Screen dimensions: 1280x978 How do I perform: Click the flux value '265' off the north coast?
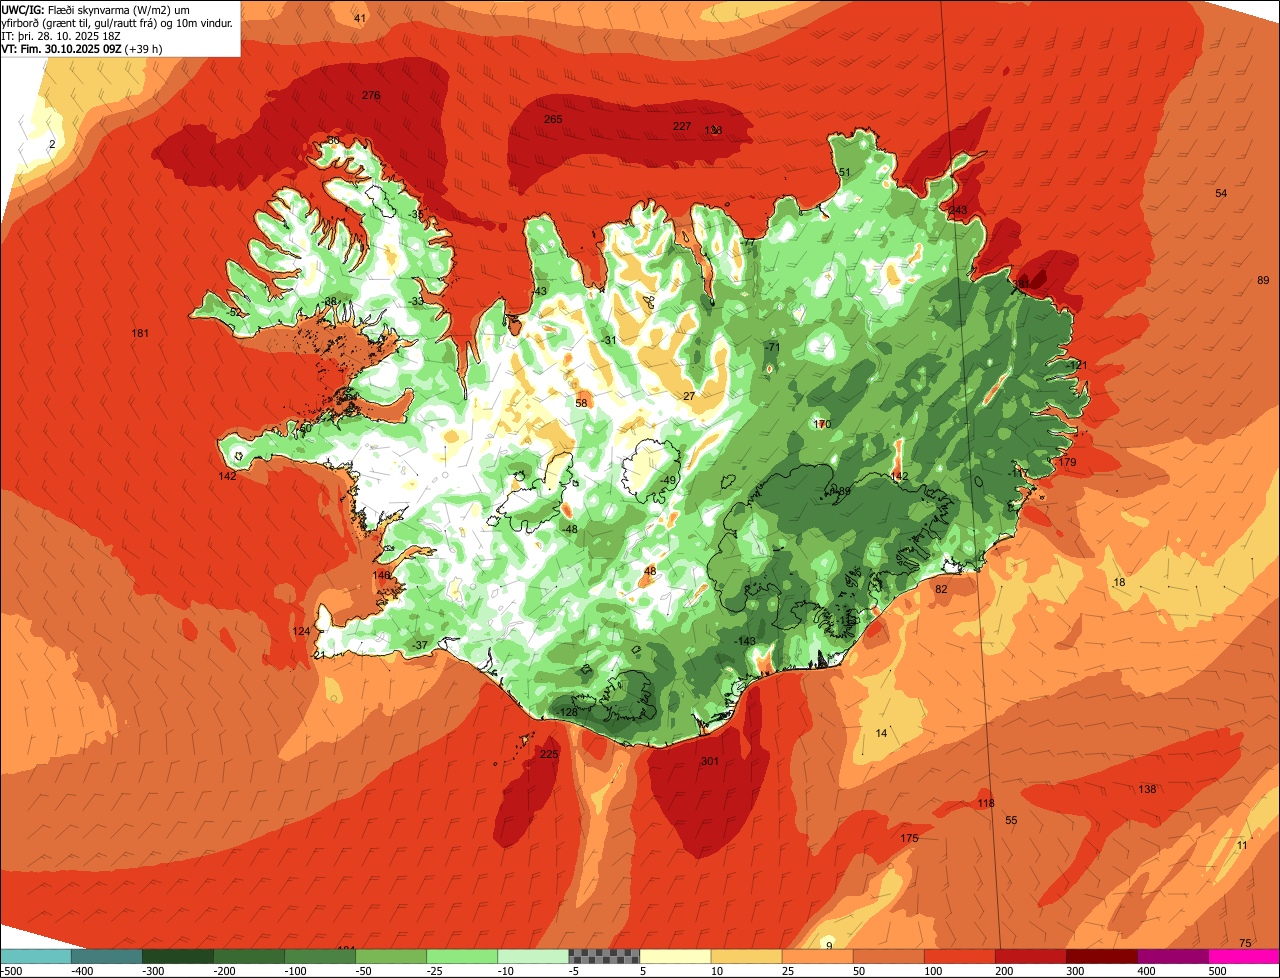coord(553,119)
